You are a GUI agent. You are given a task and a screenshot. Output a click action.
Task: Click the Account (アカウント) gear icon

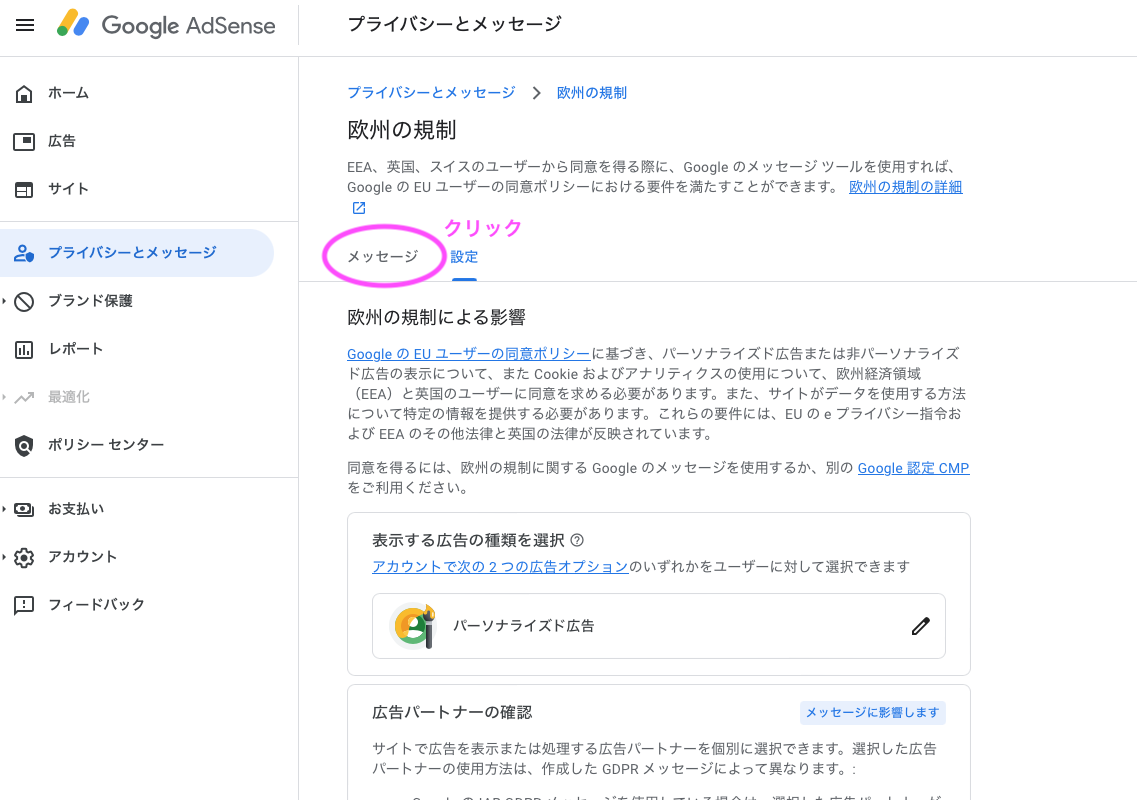[24, 558]
